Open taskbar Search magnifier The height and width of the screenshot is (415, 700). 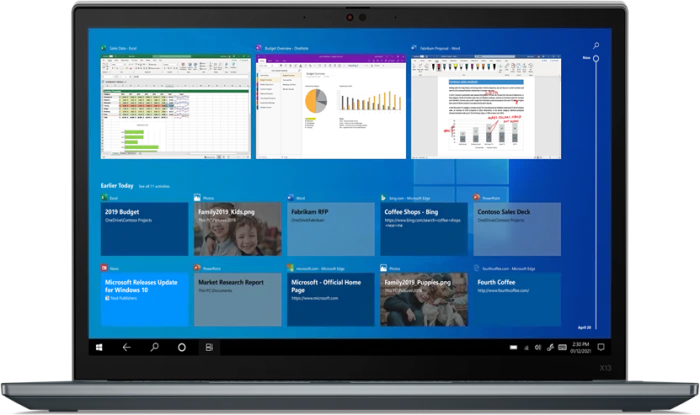point(154,347)
